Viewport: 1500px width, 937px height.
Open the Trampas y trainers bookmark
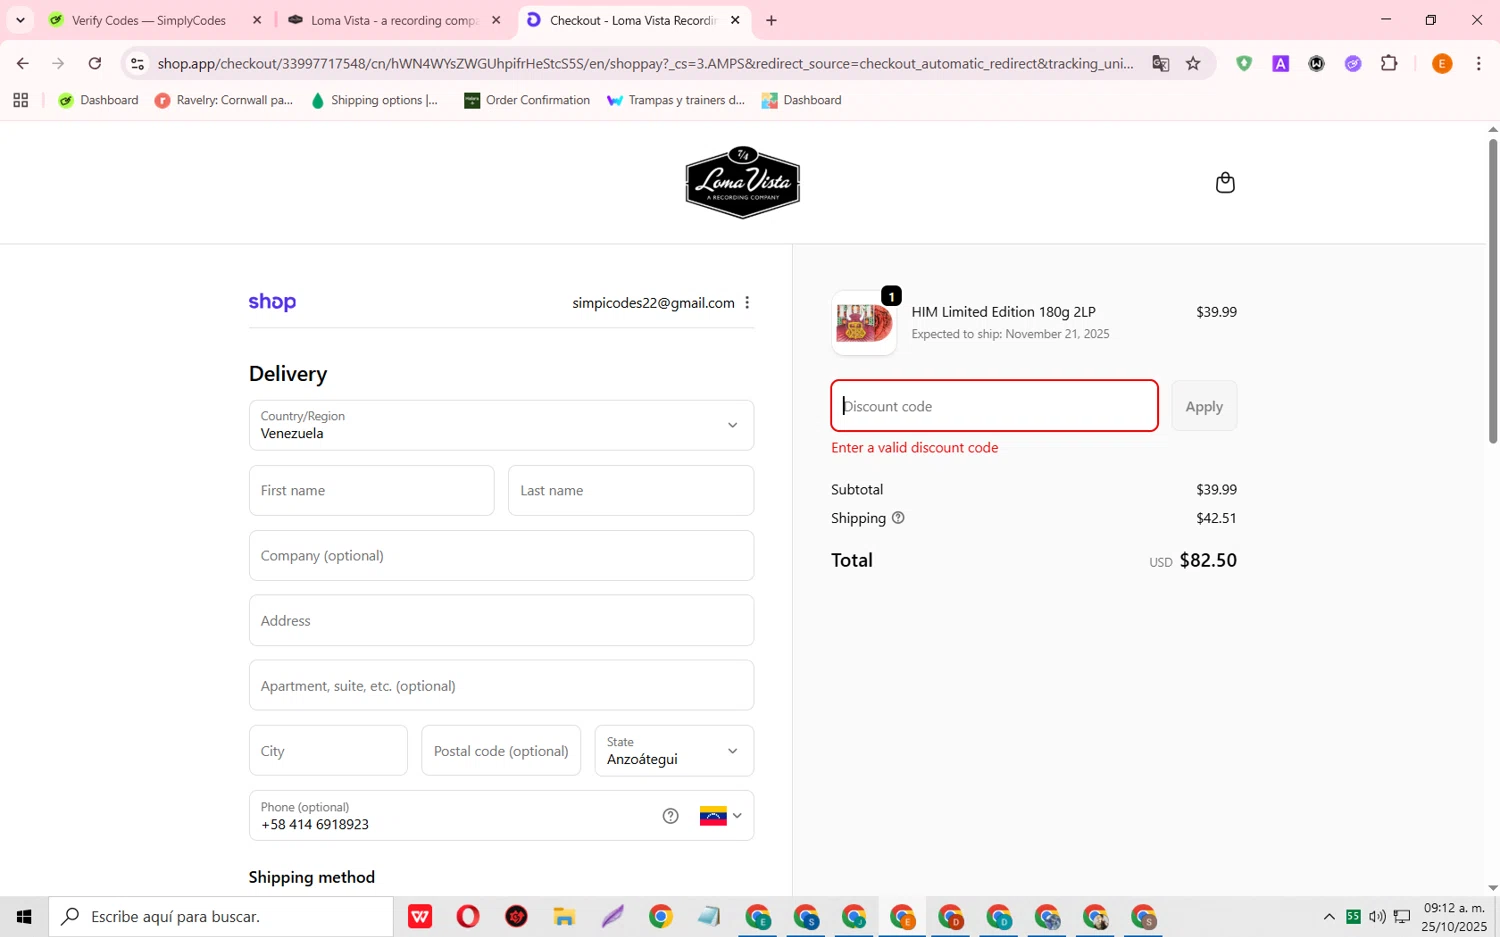click(x=676, y=100)
